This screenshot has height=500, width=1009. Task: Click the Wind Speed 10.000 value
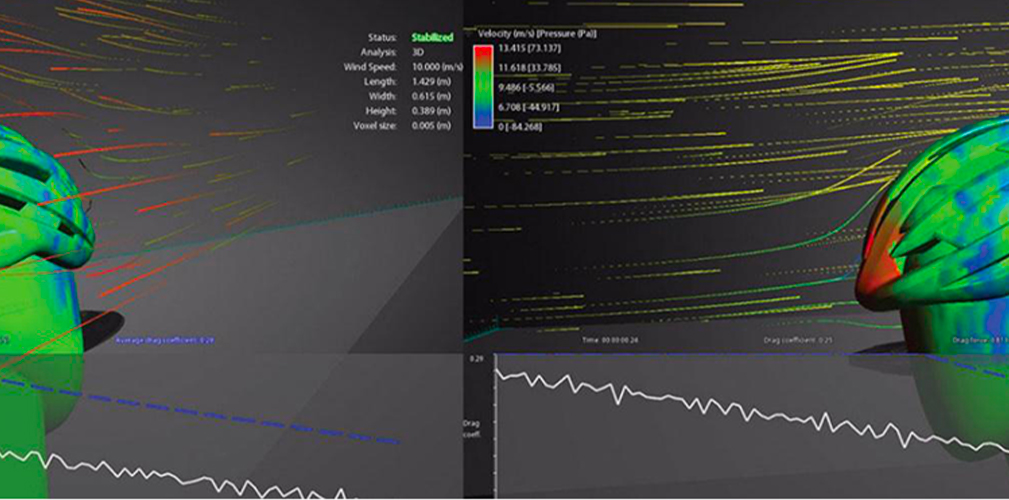click(432, 67)
